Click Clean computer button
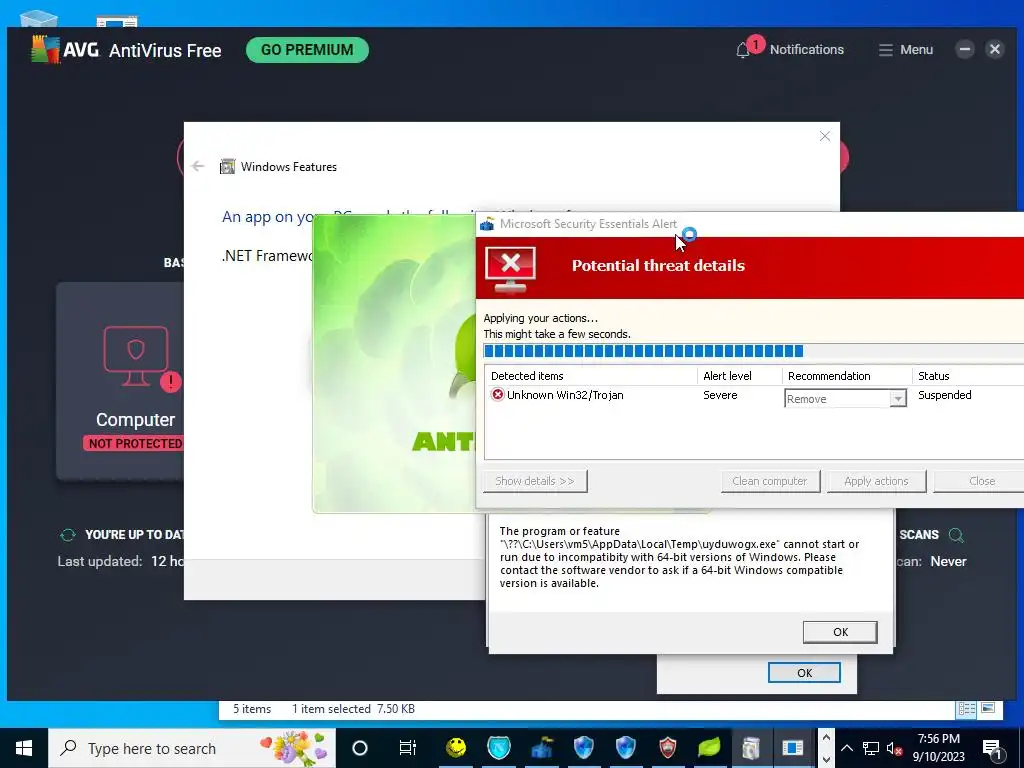Viewport: 1024px width, 768px height. [770, 481]
